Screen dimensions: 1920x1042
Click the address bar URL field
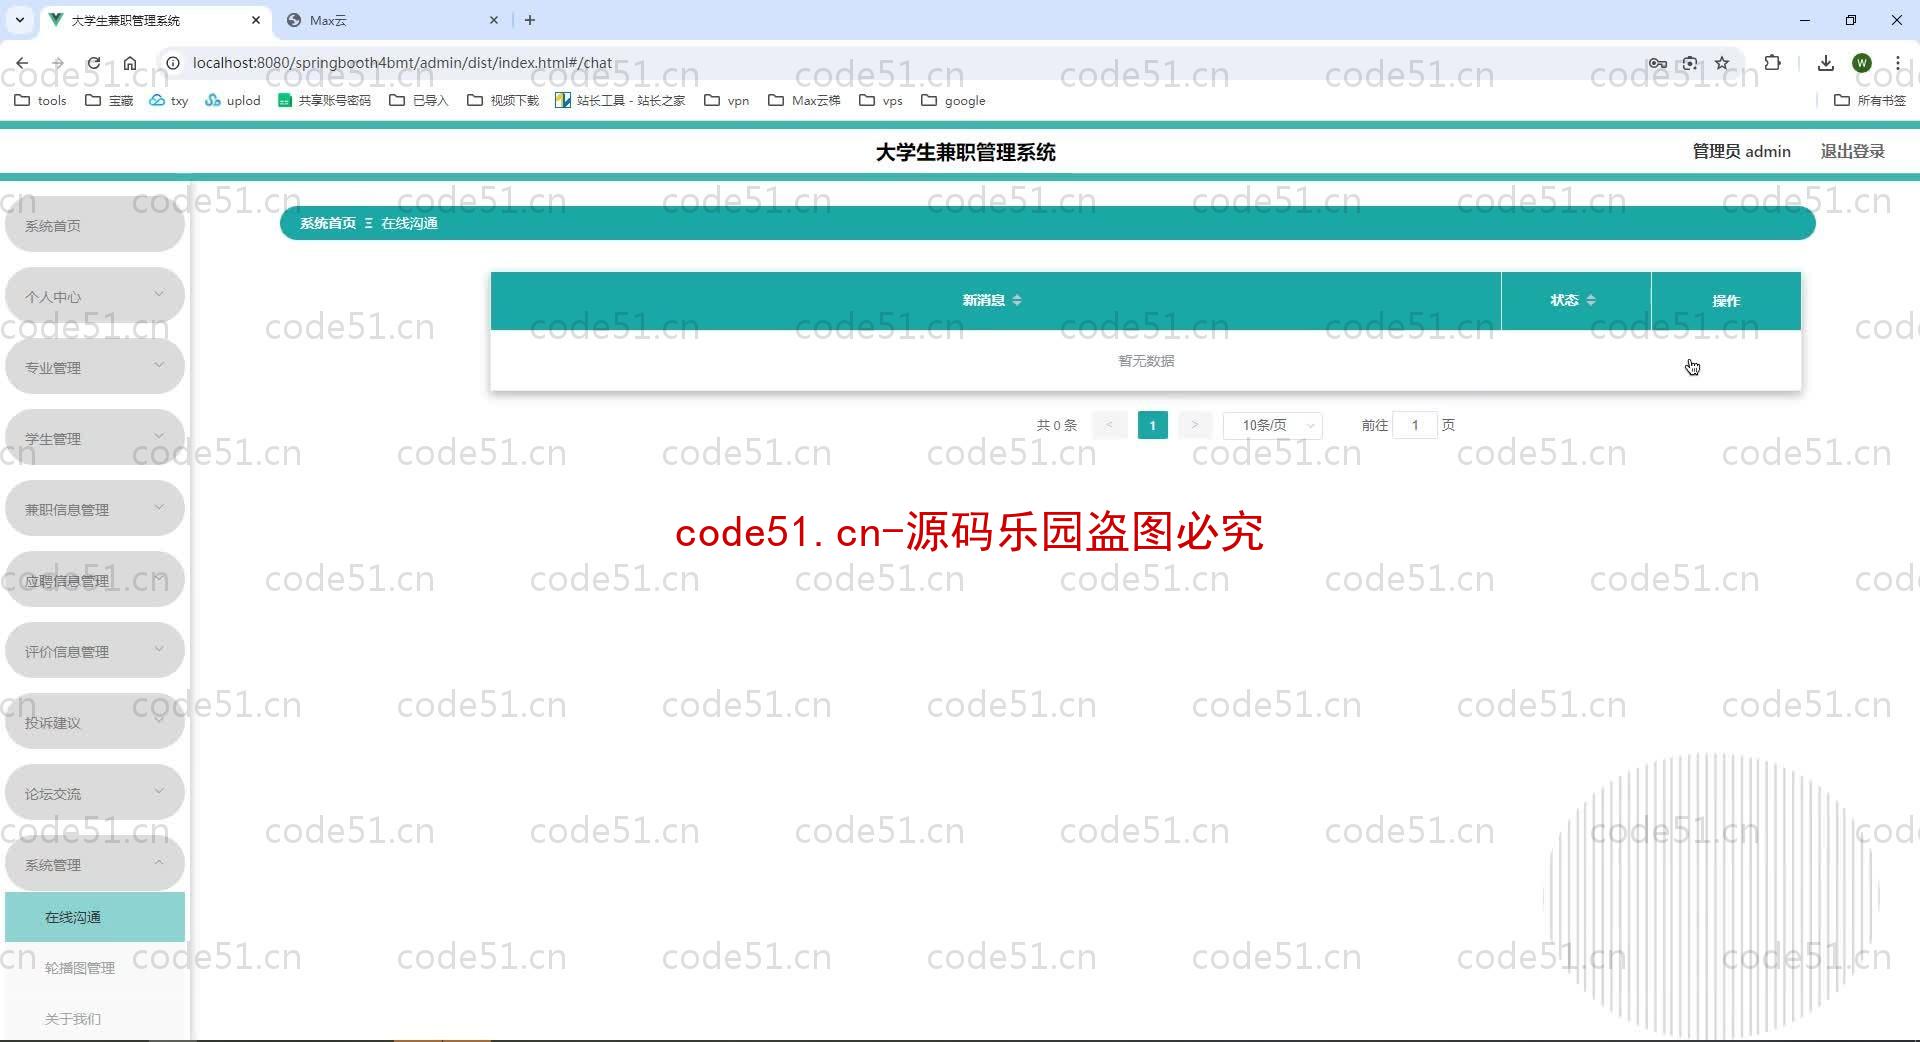coord(900,63)
